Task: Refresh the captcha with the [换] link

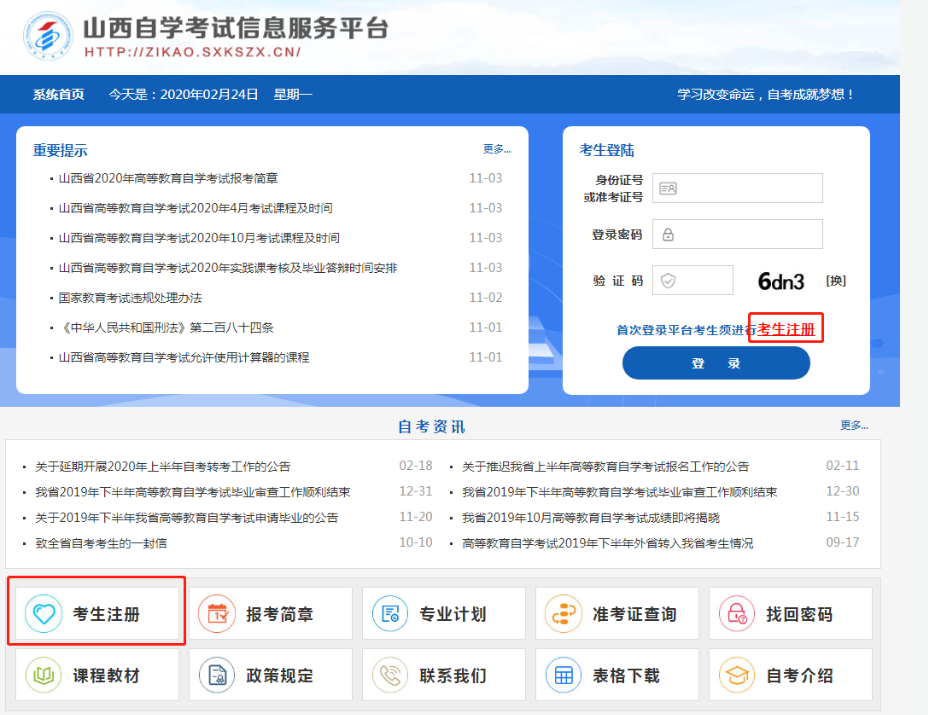Action: click(835, 281)
